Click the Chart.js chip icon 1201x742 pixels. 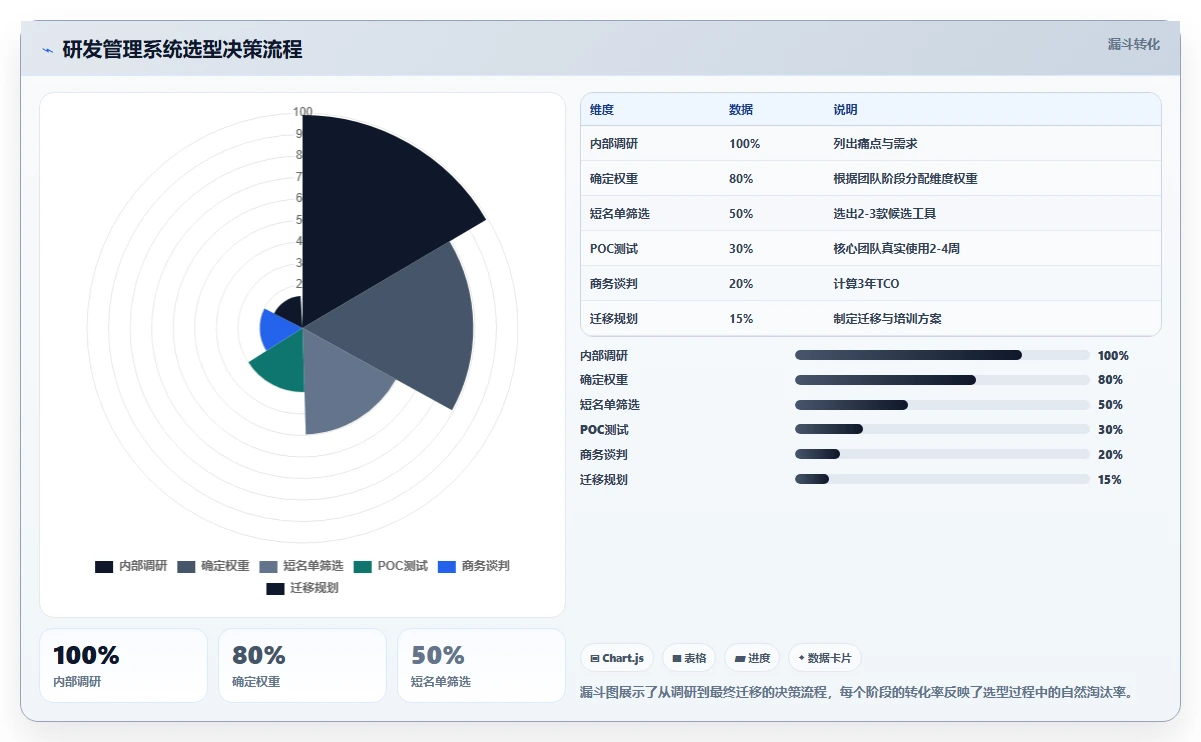(x=595, y=659)
